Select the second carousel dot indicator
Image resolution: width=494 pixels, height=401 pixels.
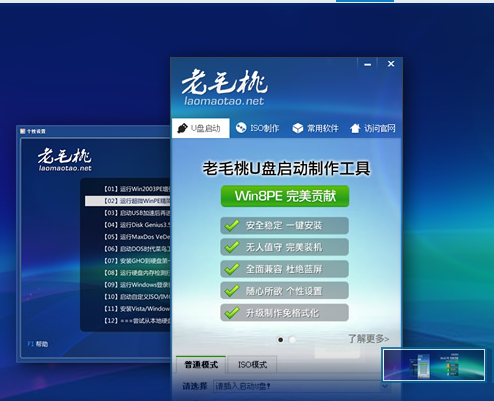click(292, 340)
